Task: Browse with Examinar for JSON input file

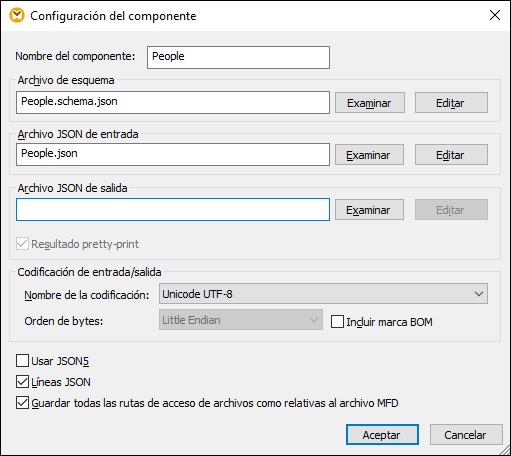Action: 369,155
